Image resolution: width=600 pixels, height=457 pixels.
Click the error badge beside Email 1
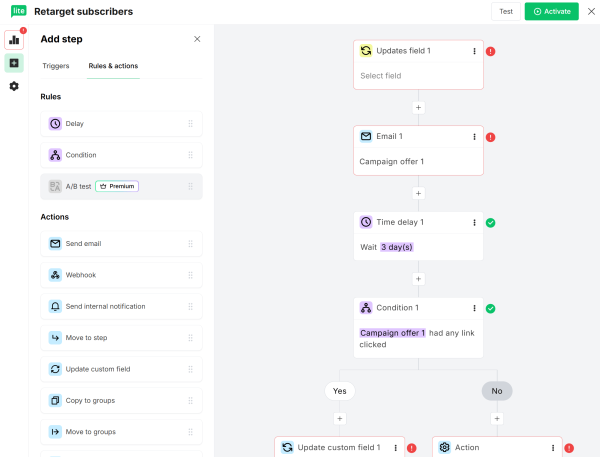(x=491, y=137)
